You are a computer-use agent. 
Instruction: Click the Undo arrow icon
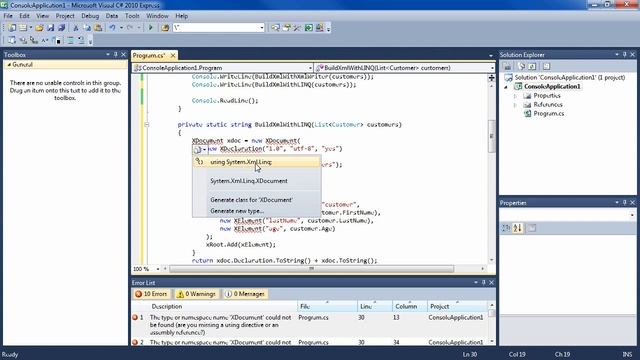click(x=112, y=28)
